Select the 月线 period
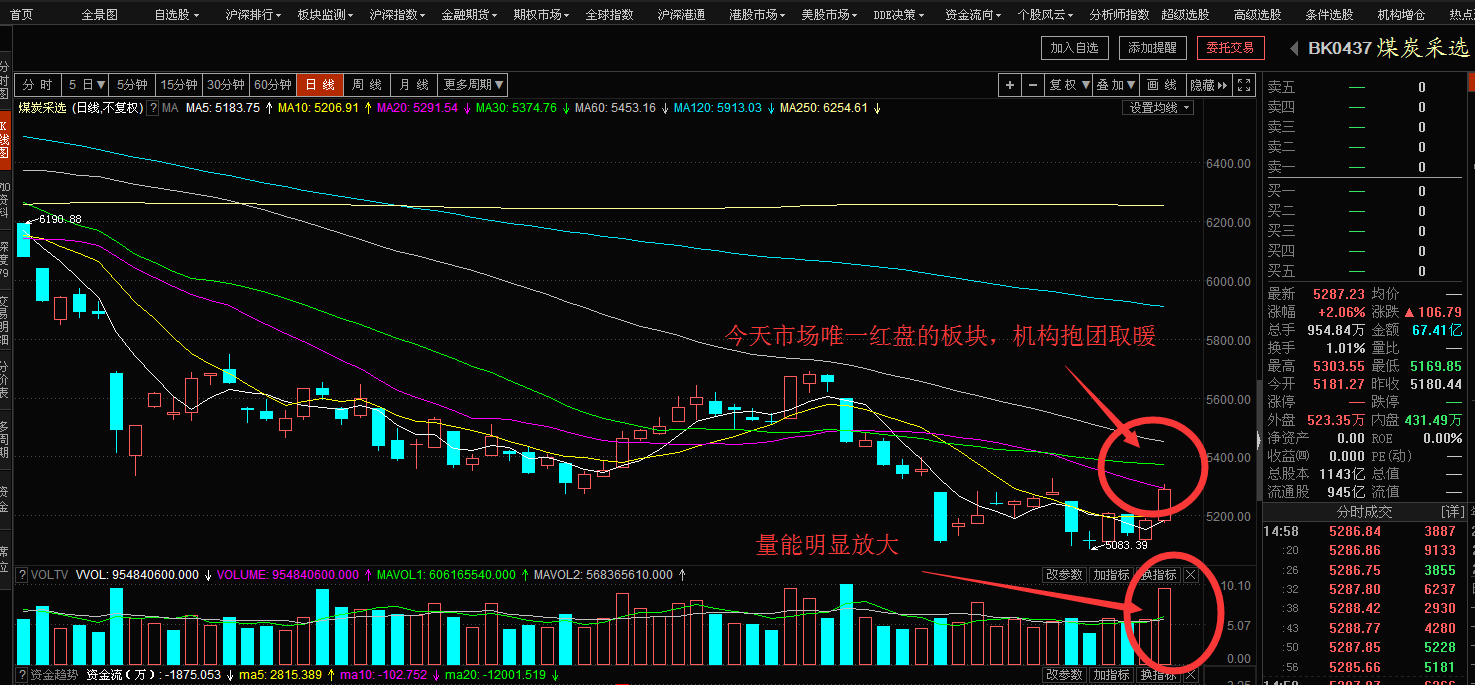The image size is (1475, 685). (415, 85)
